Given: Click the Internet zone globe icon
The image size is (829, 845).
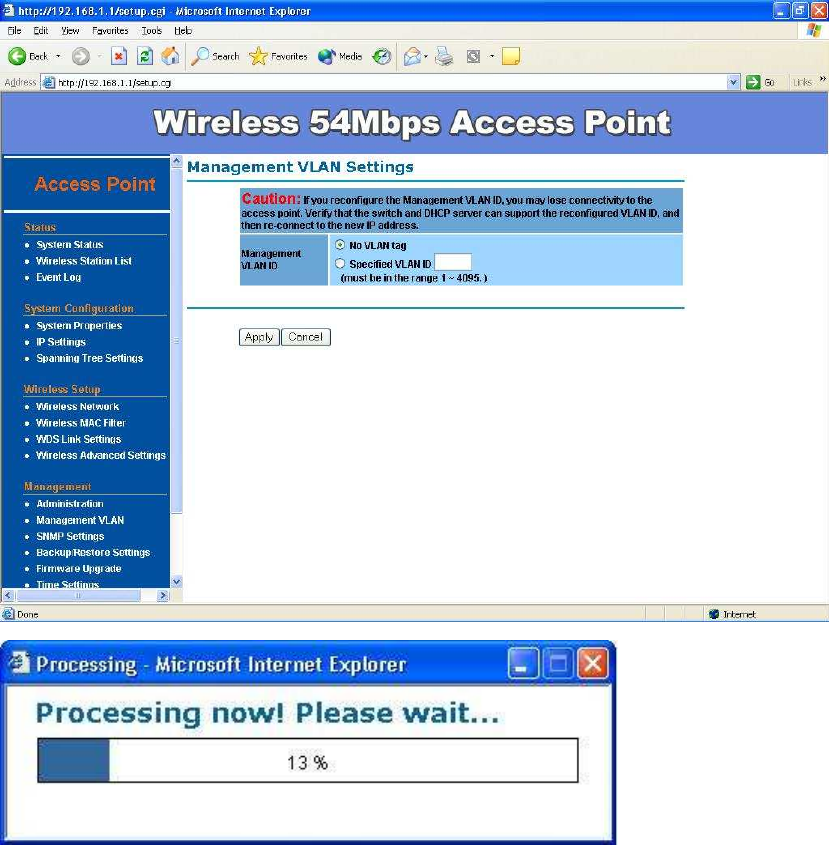Looking at the screenshot, I should 714,614.
